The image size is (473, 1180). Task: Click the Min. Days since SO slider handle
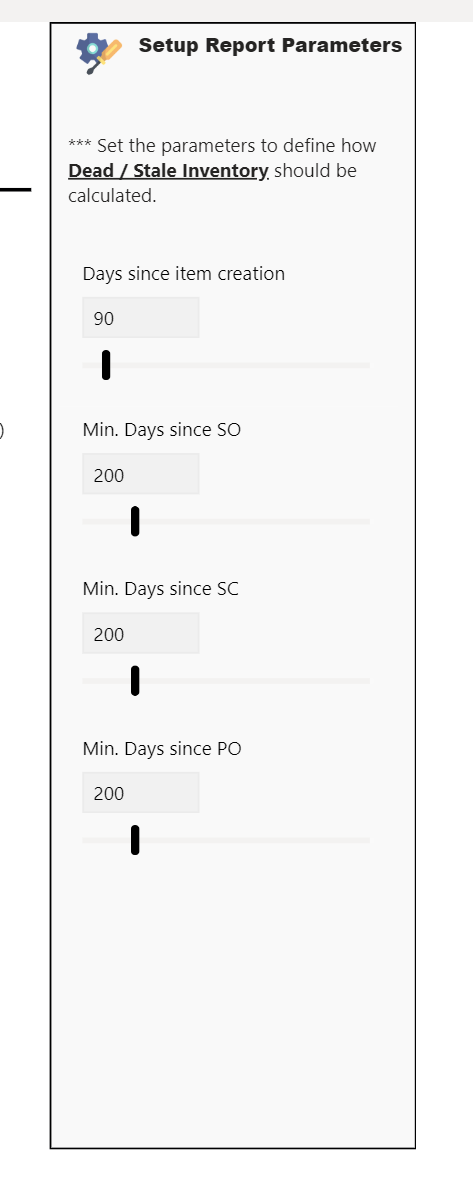[135, 522]
